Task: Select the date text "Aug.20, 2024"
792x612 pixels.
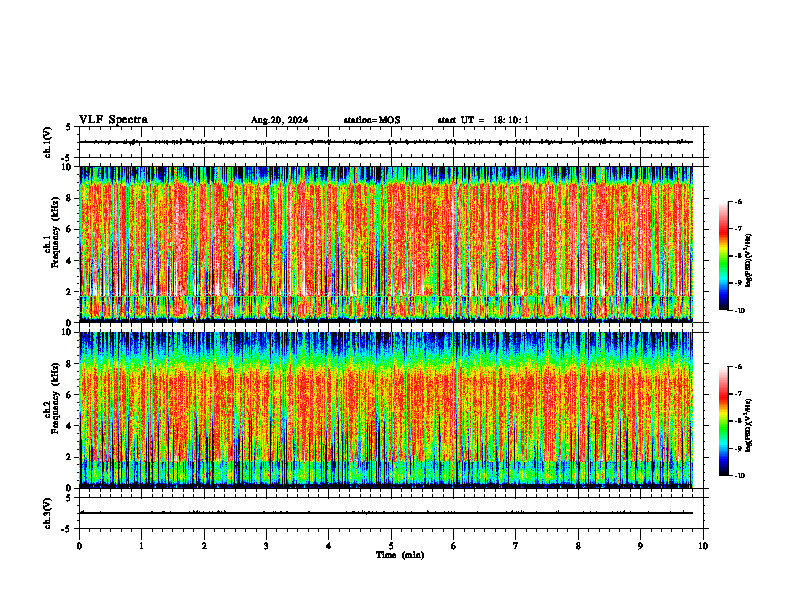Action: [x=279, y=120]
